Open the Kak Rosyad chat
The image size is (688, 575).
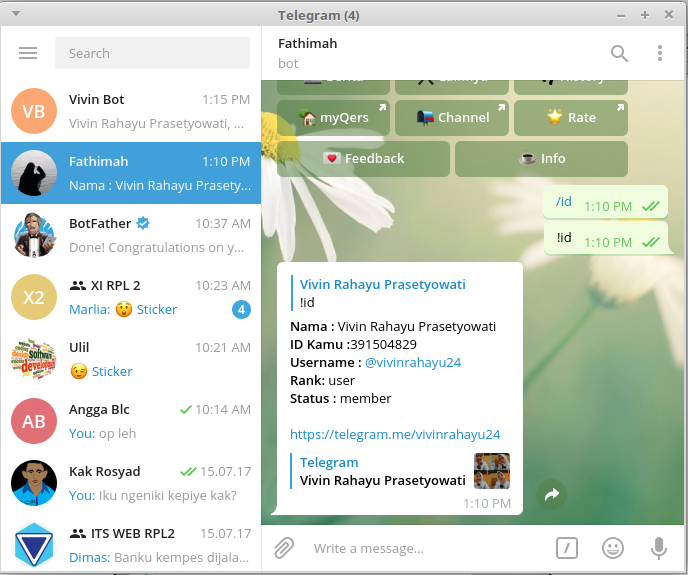(131, 482)
